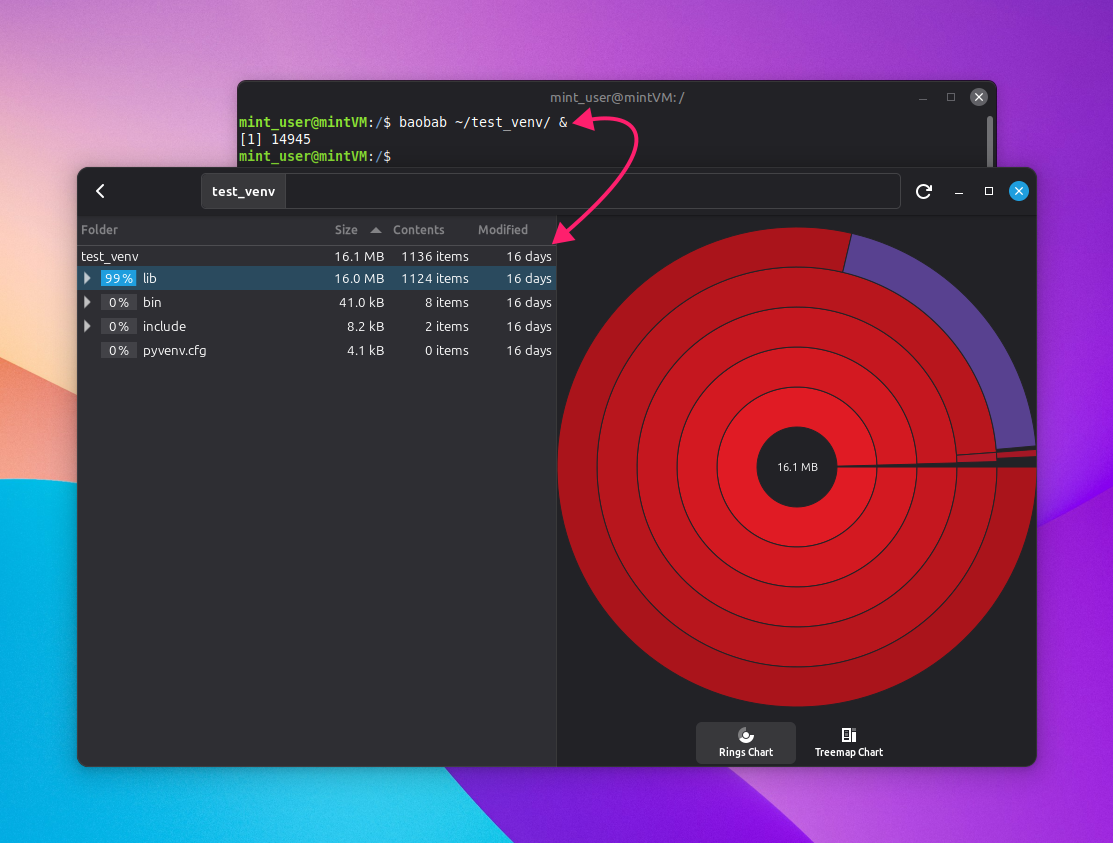1113x843 pixels.
Task: Maximize the Disk Usage Analyzer window
Action: click(989, 191)
